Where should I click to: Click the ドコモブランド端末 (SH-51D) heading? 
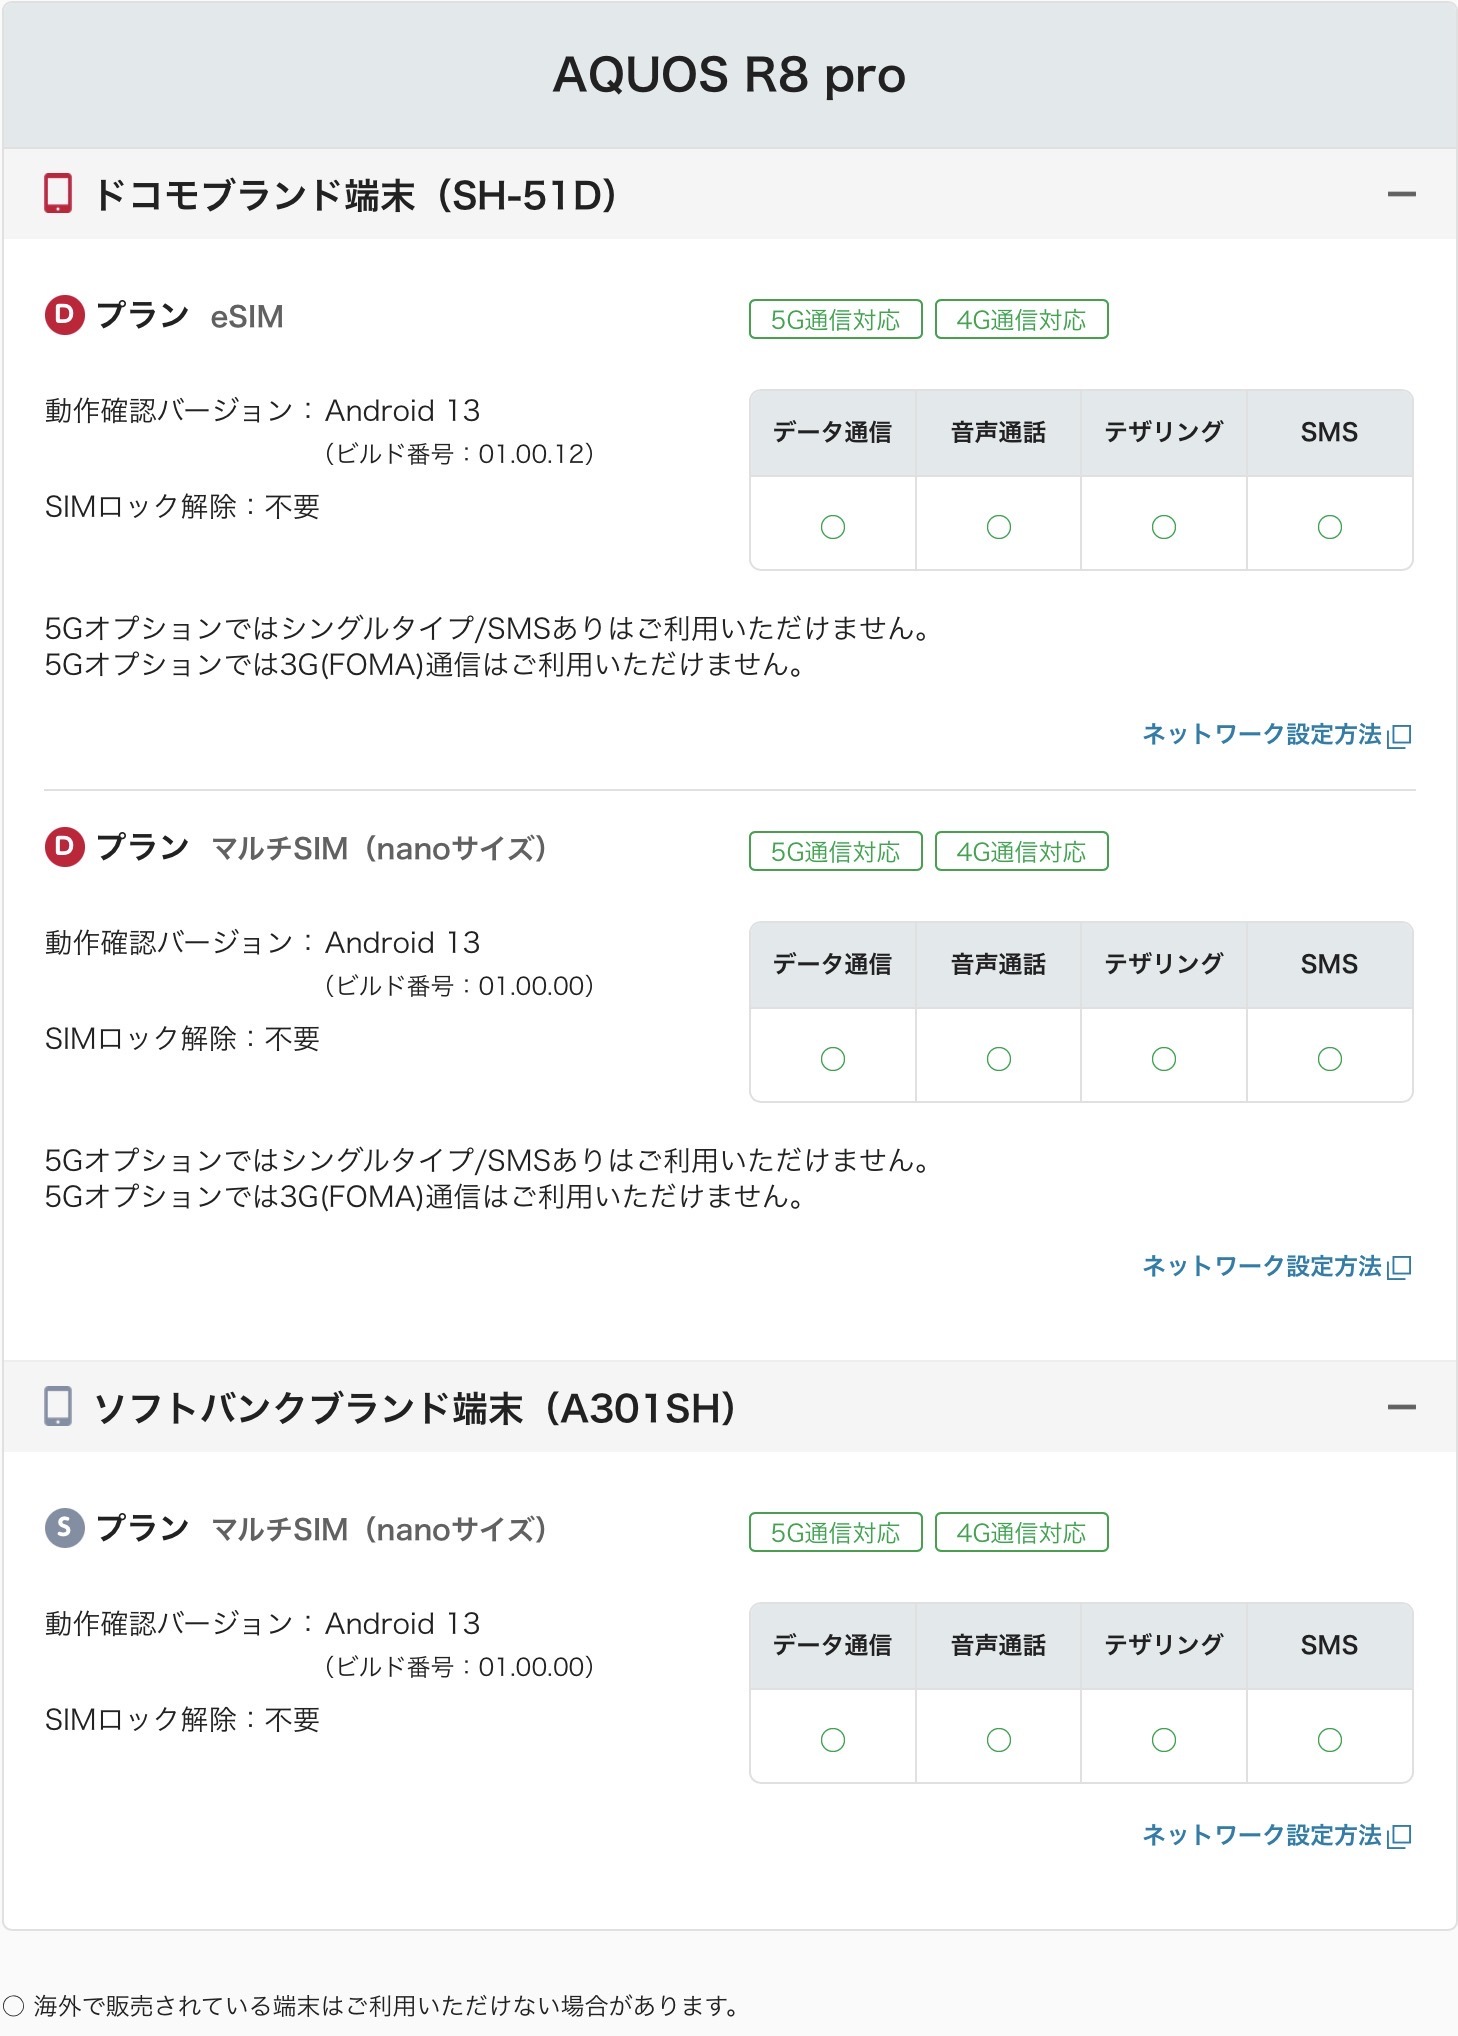tap(355, 195)
